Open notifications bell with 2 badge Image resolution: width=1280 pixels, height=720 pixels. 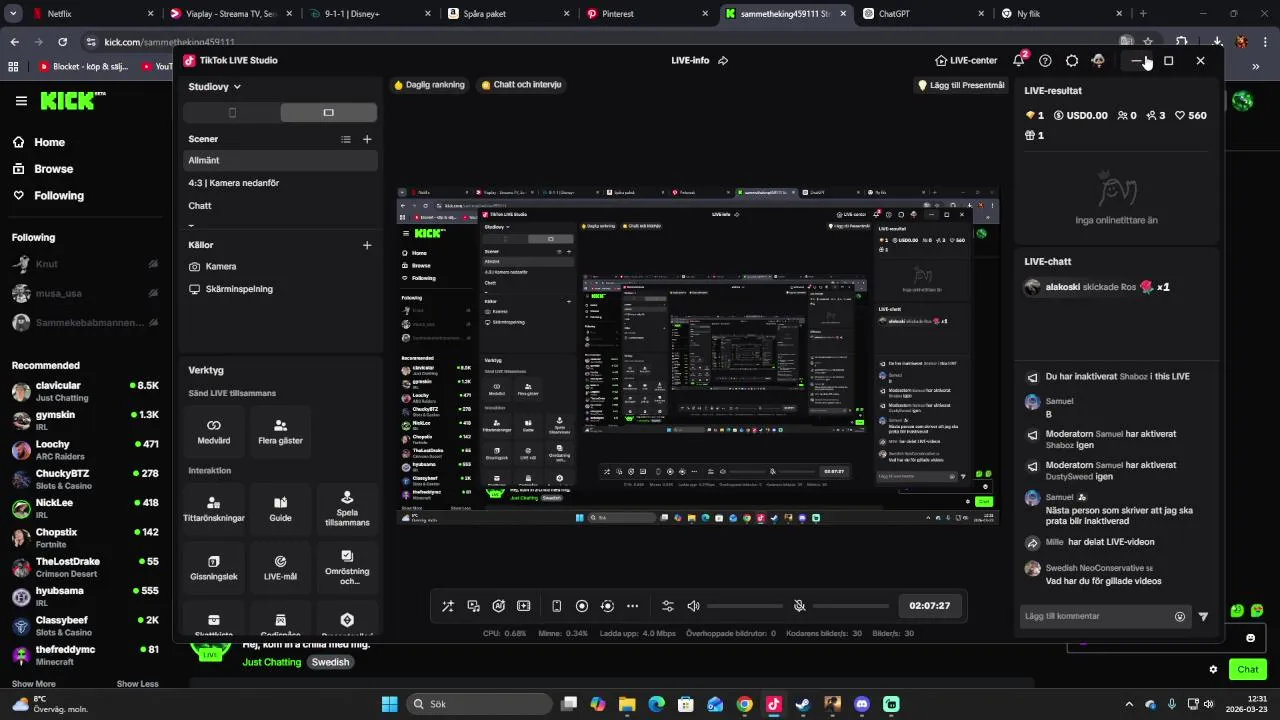point(1019,60)
